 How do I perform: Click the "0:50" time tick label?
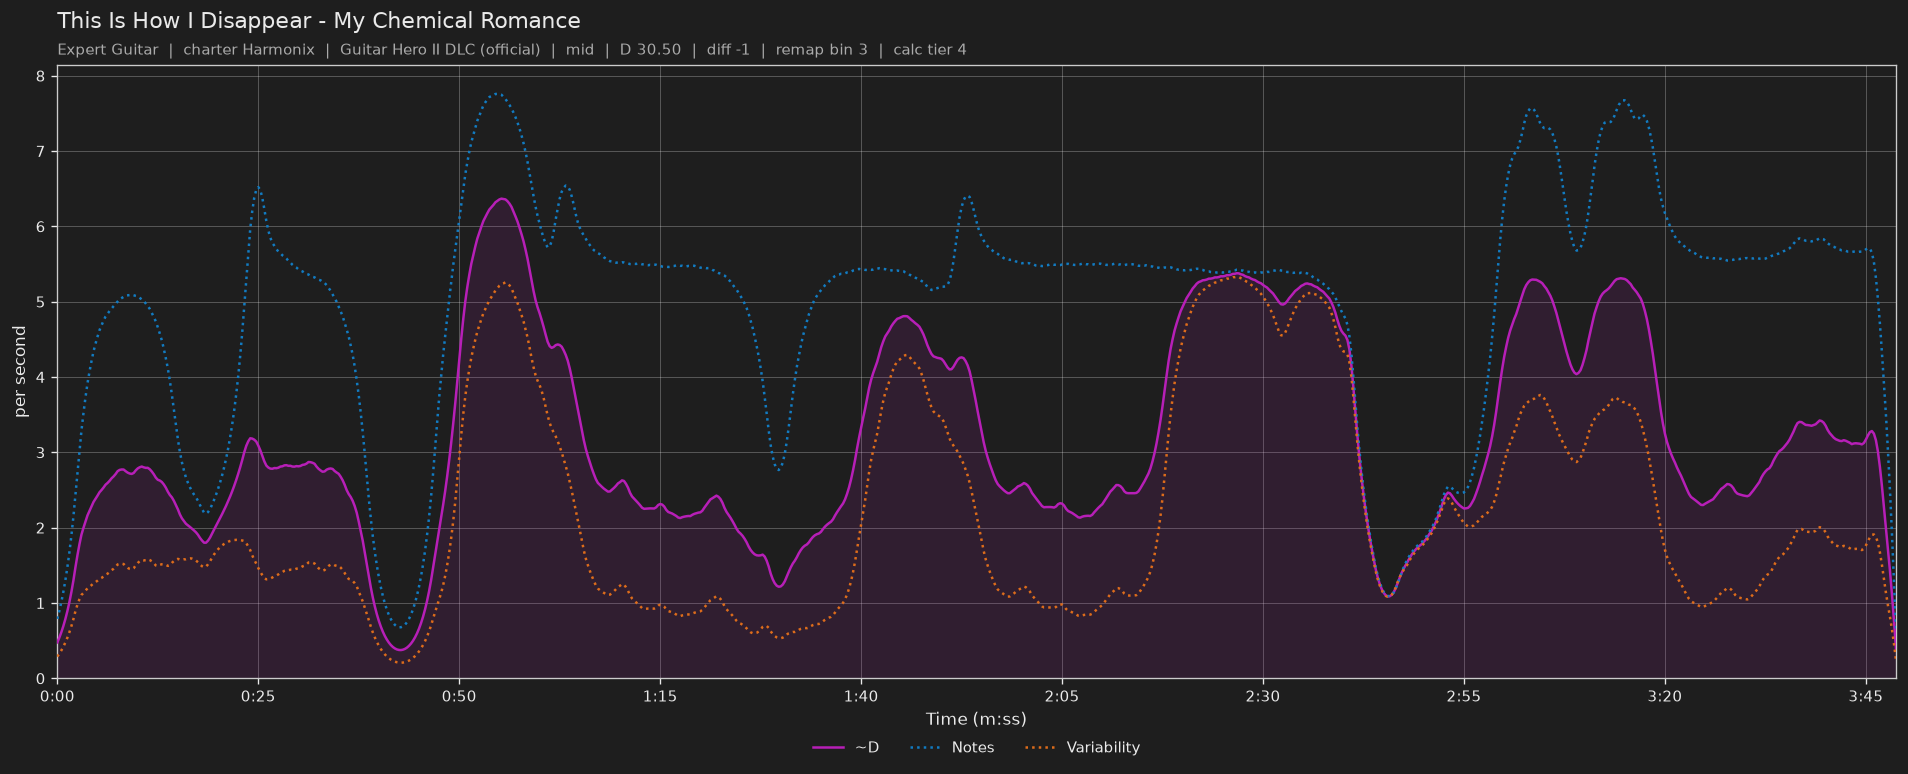[x=459, y=696]
